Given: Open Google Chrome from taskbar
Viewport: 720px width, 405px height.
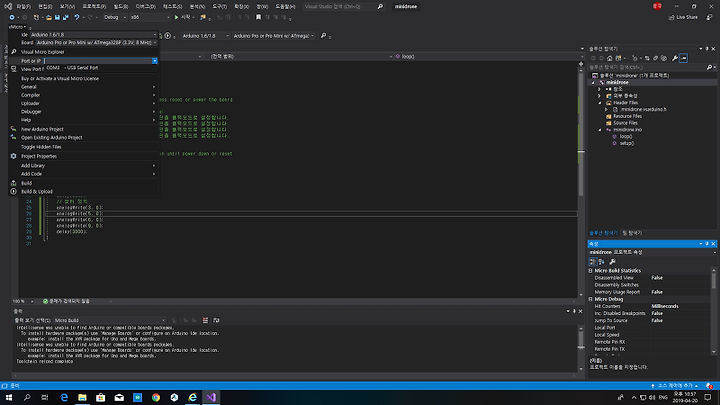Looking at the screenshot, I should (156, 397).
